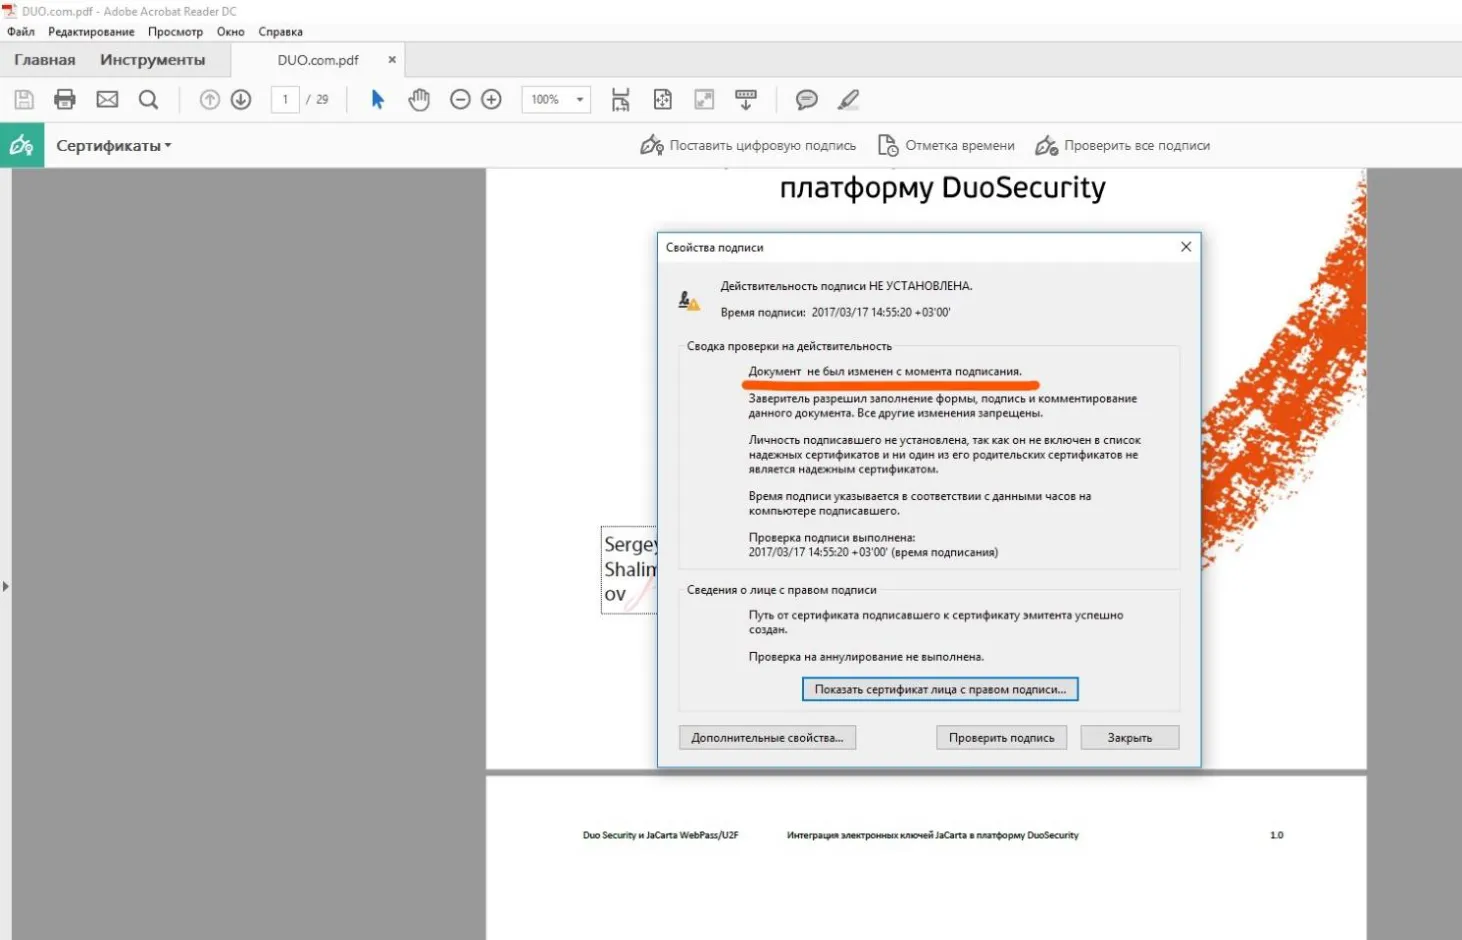Close the Свойства подписи dialog
This screenshot has width=1462, height=940.
click(1186, 247)
